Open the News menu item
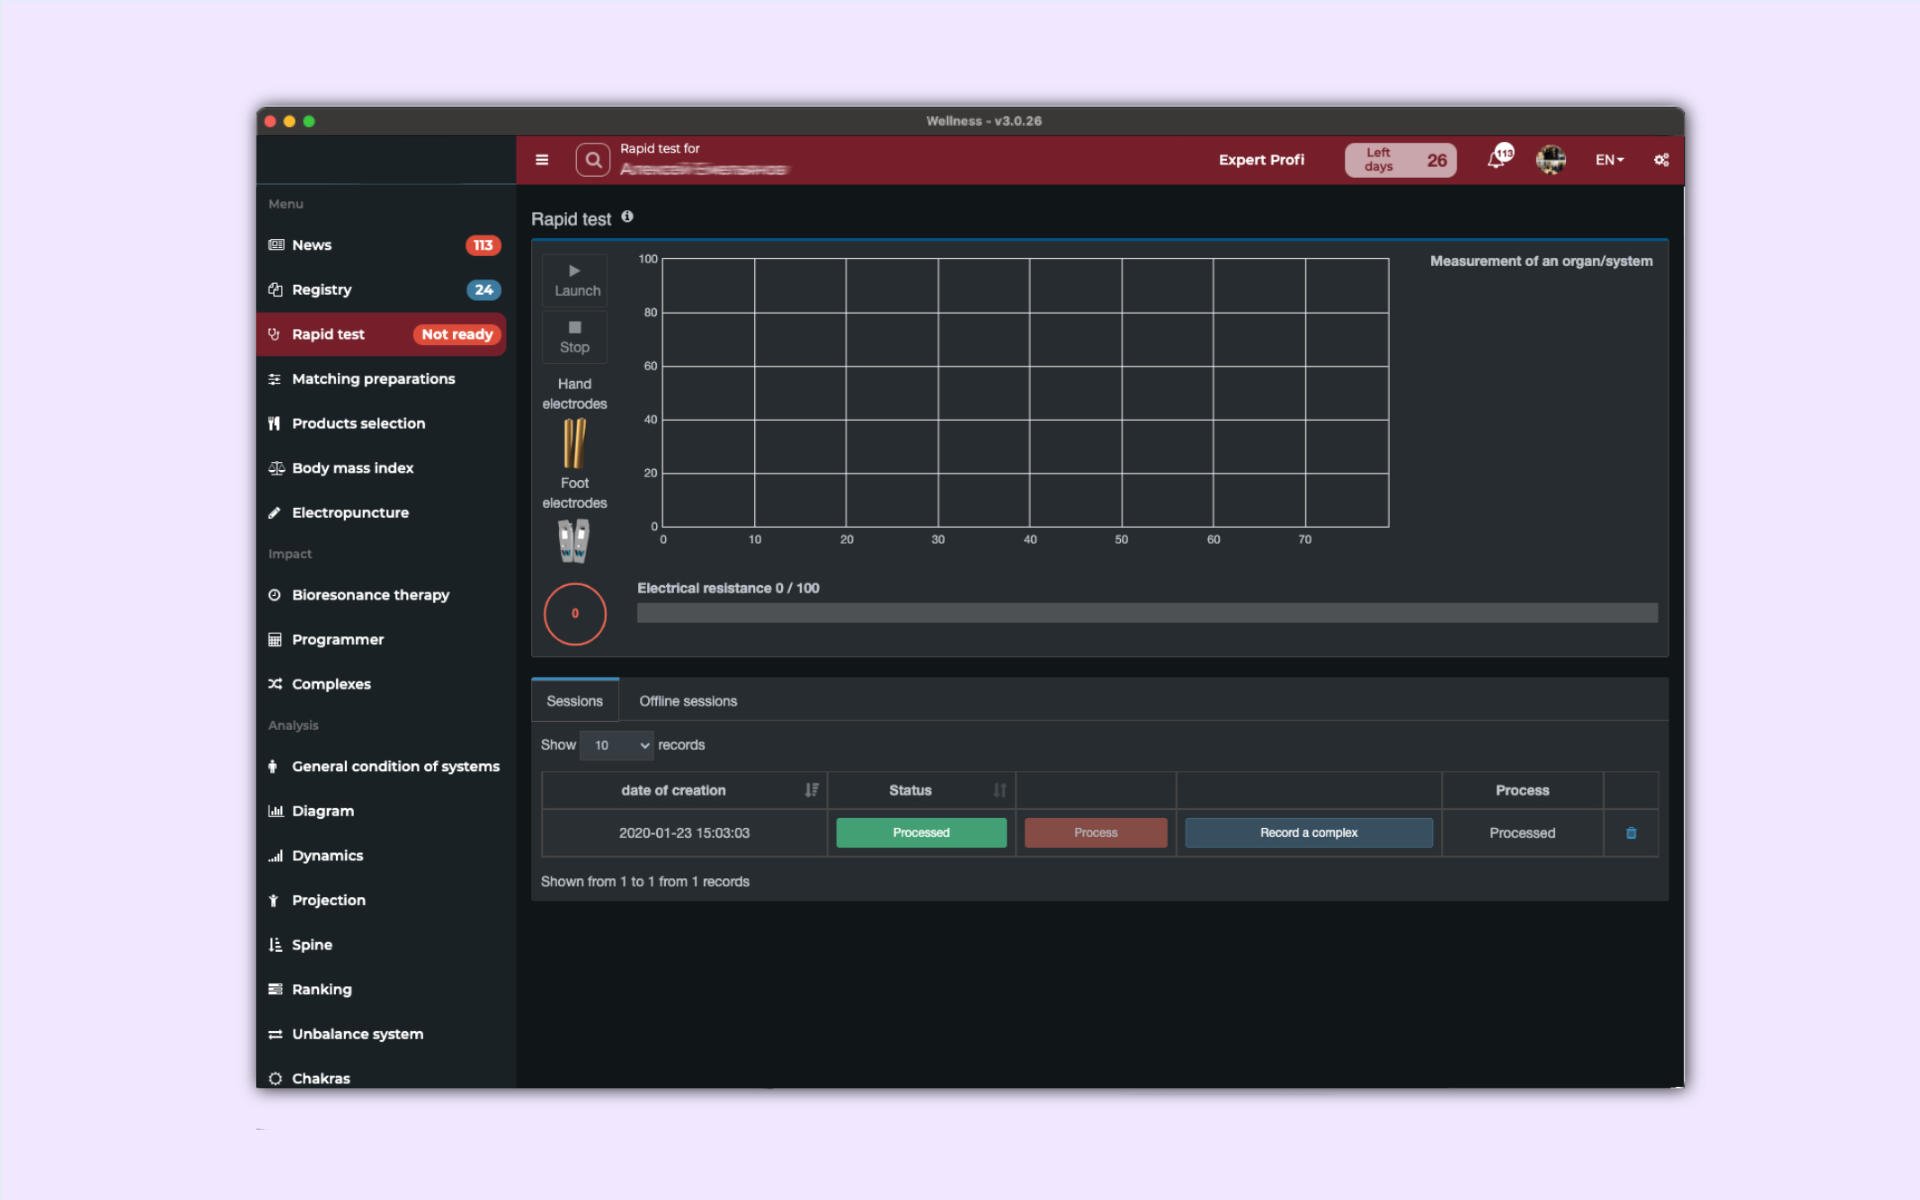Image resolution: width=1920 pixels, height=1200 pixels. click(x=385, y=245)
